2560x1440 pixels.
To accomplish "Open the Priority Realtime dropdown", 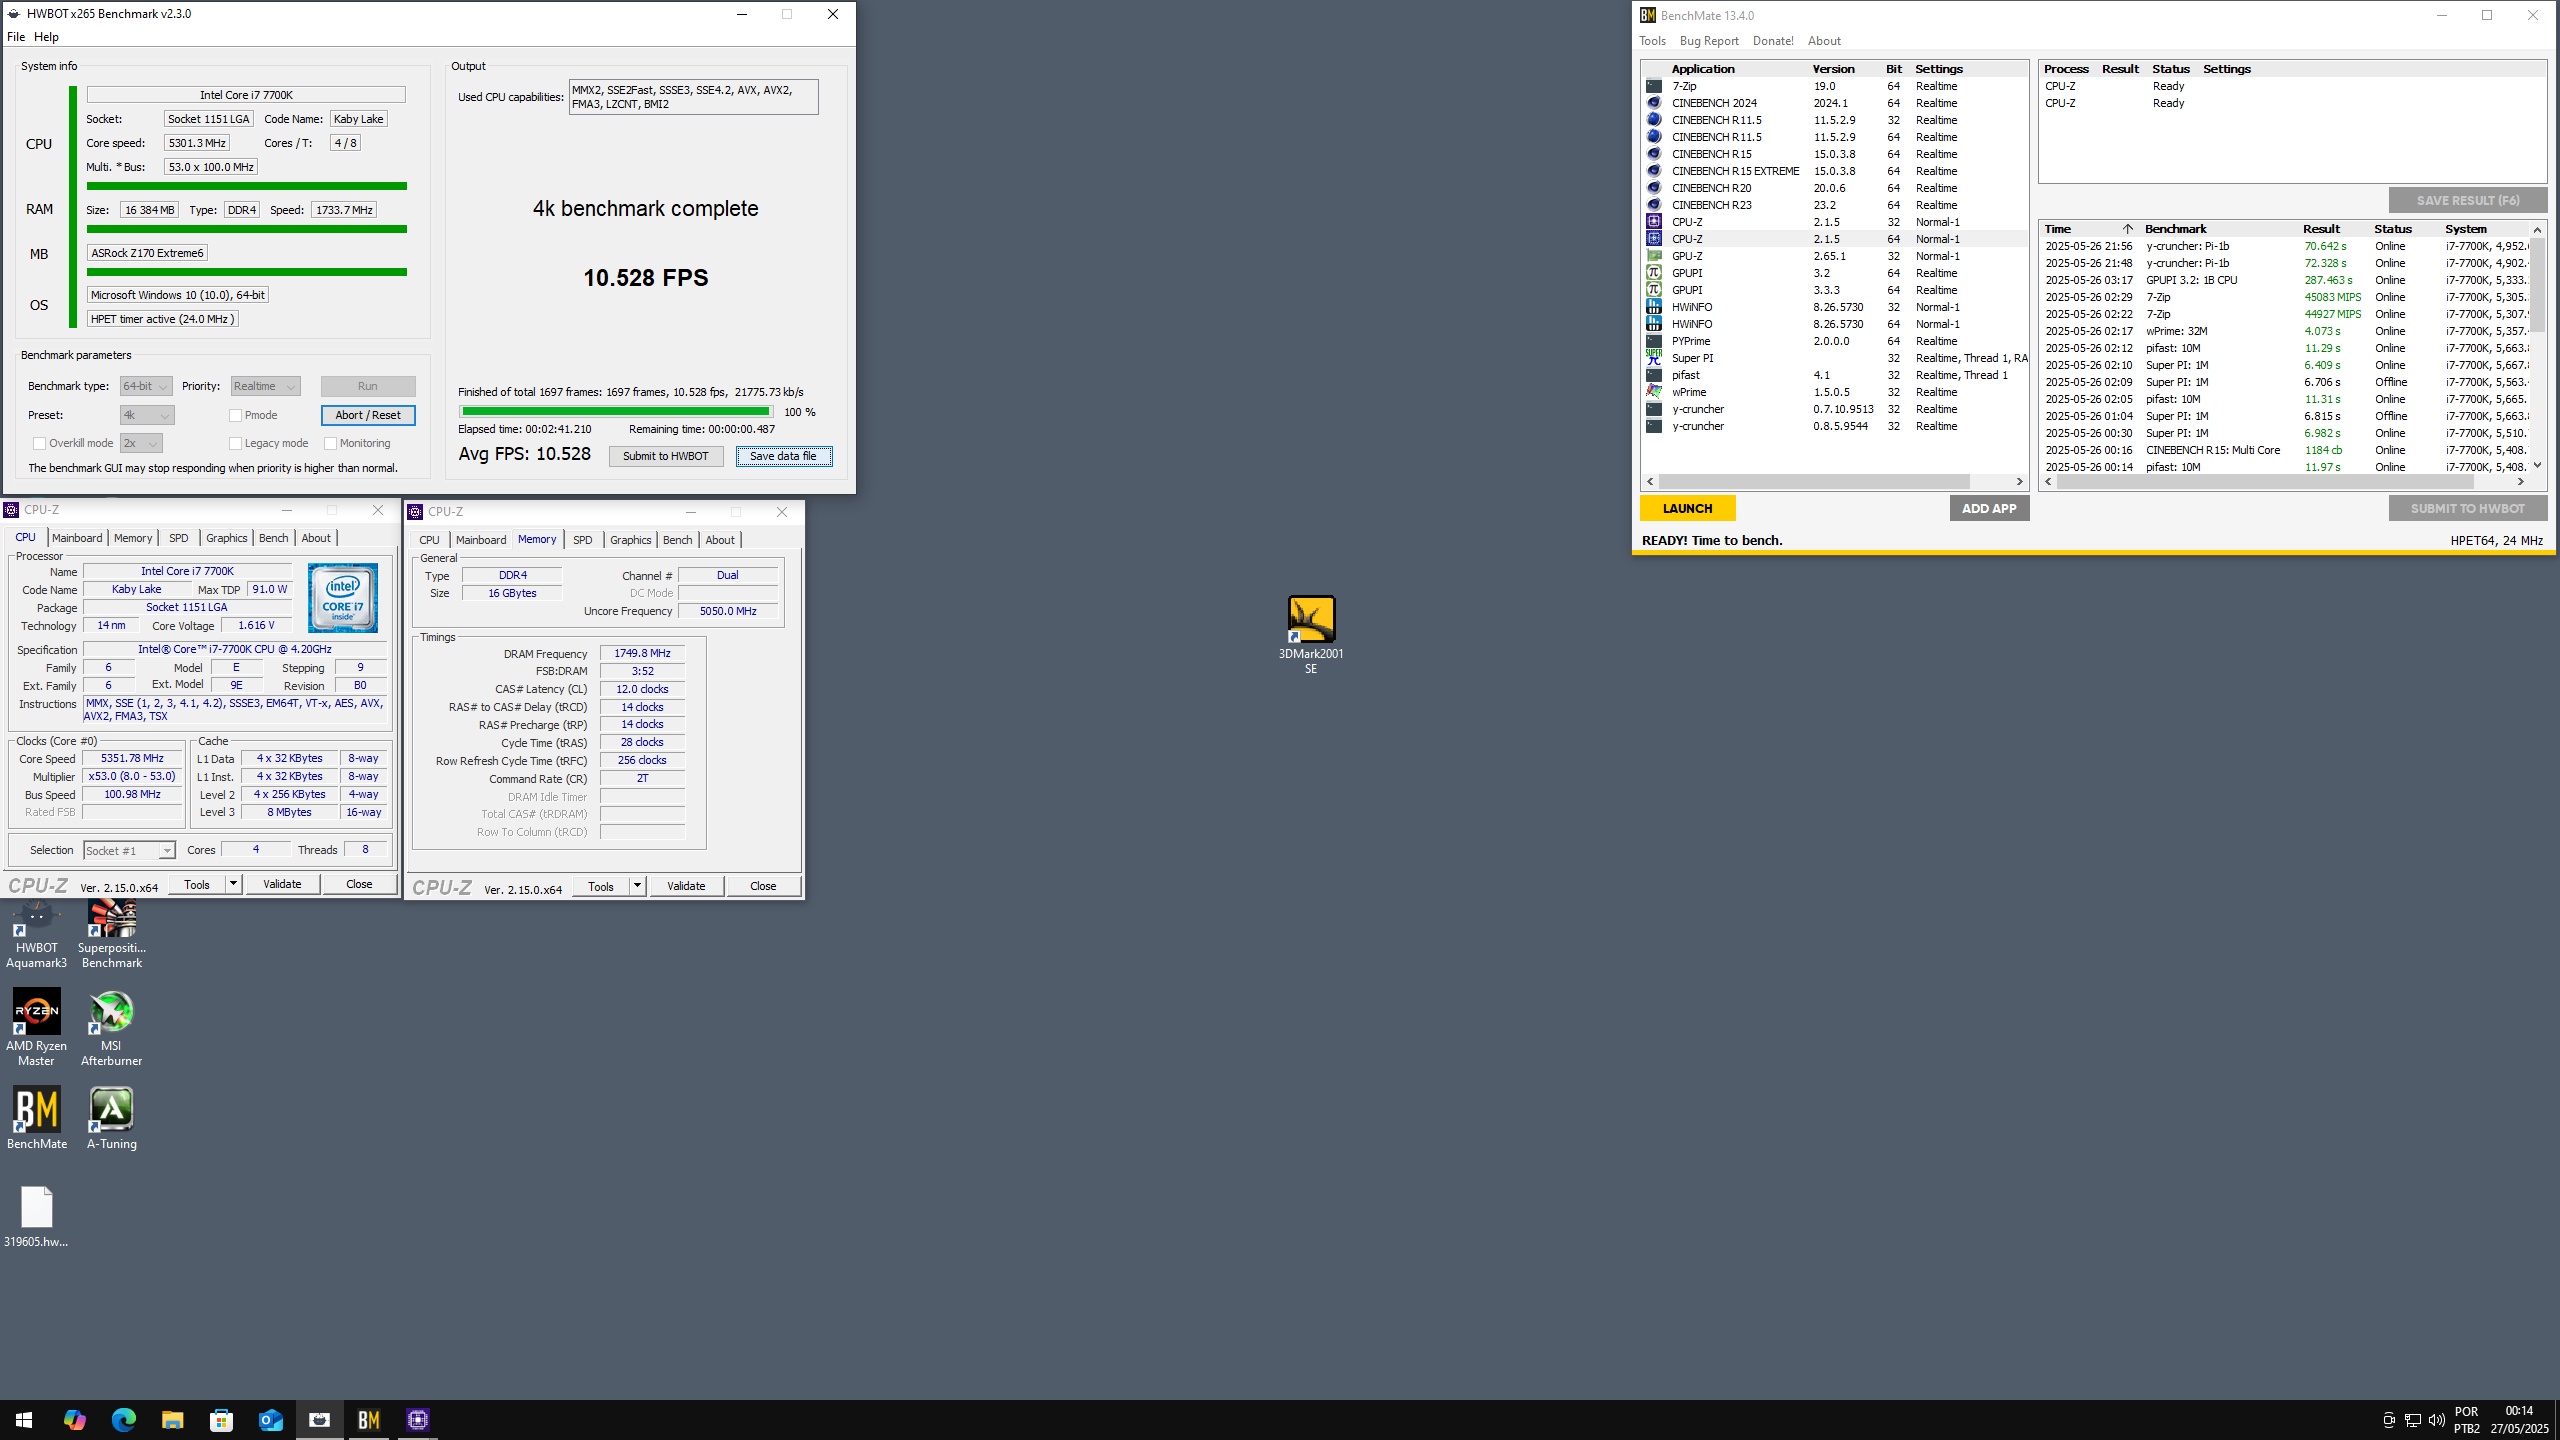I will click(265, 386).
